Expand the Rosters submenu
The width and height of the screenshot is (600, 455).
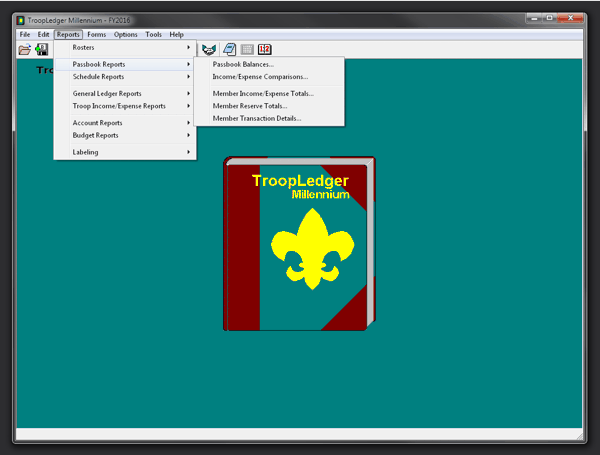[125, 47]
